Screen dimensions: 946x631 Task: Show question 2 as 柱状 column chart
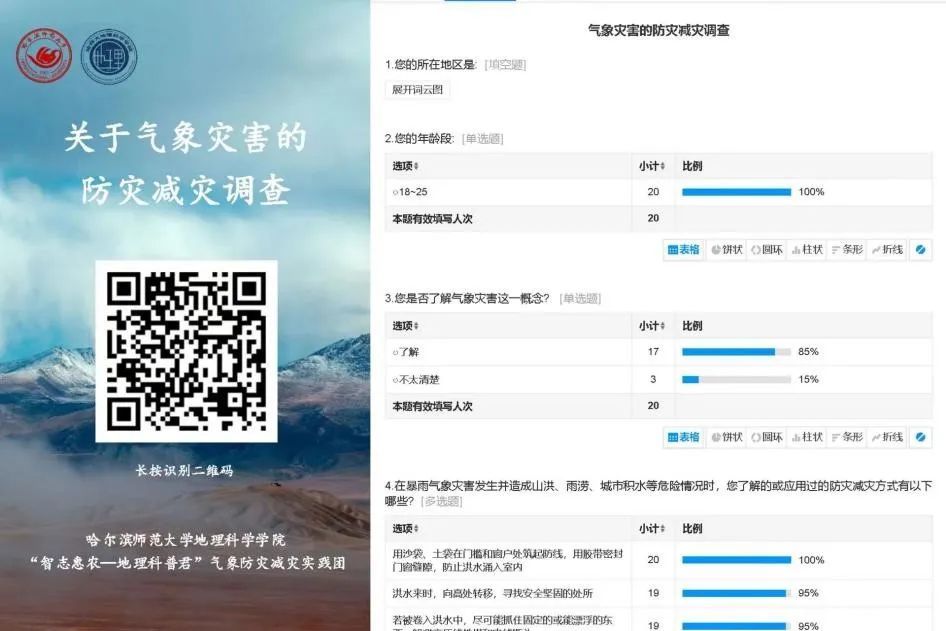tap(806, 250)
